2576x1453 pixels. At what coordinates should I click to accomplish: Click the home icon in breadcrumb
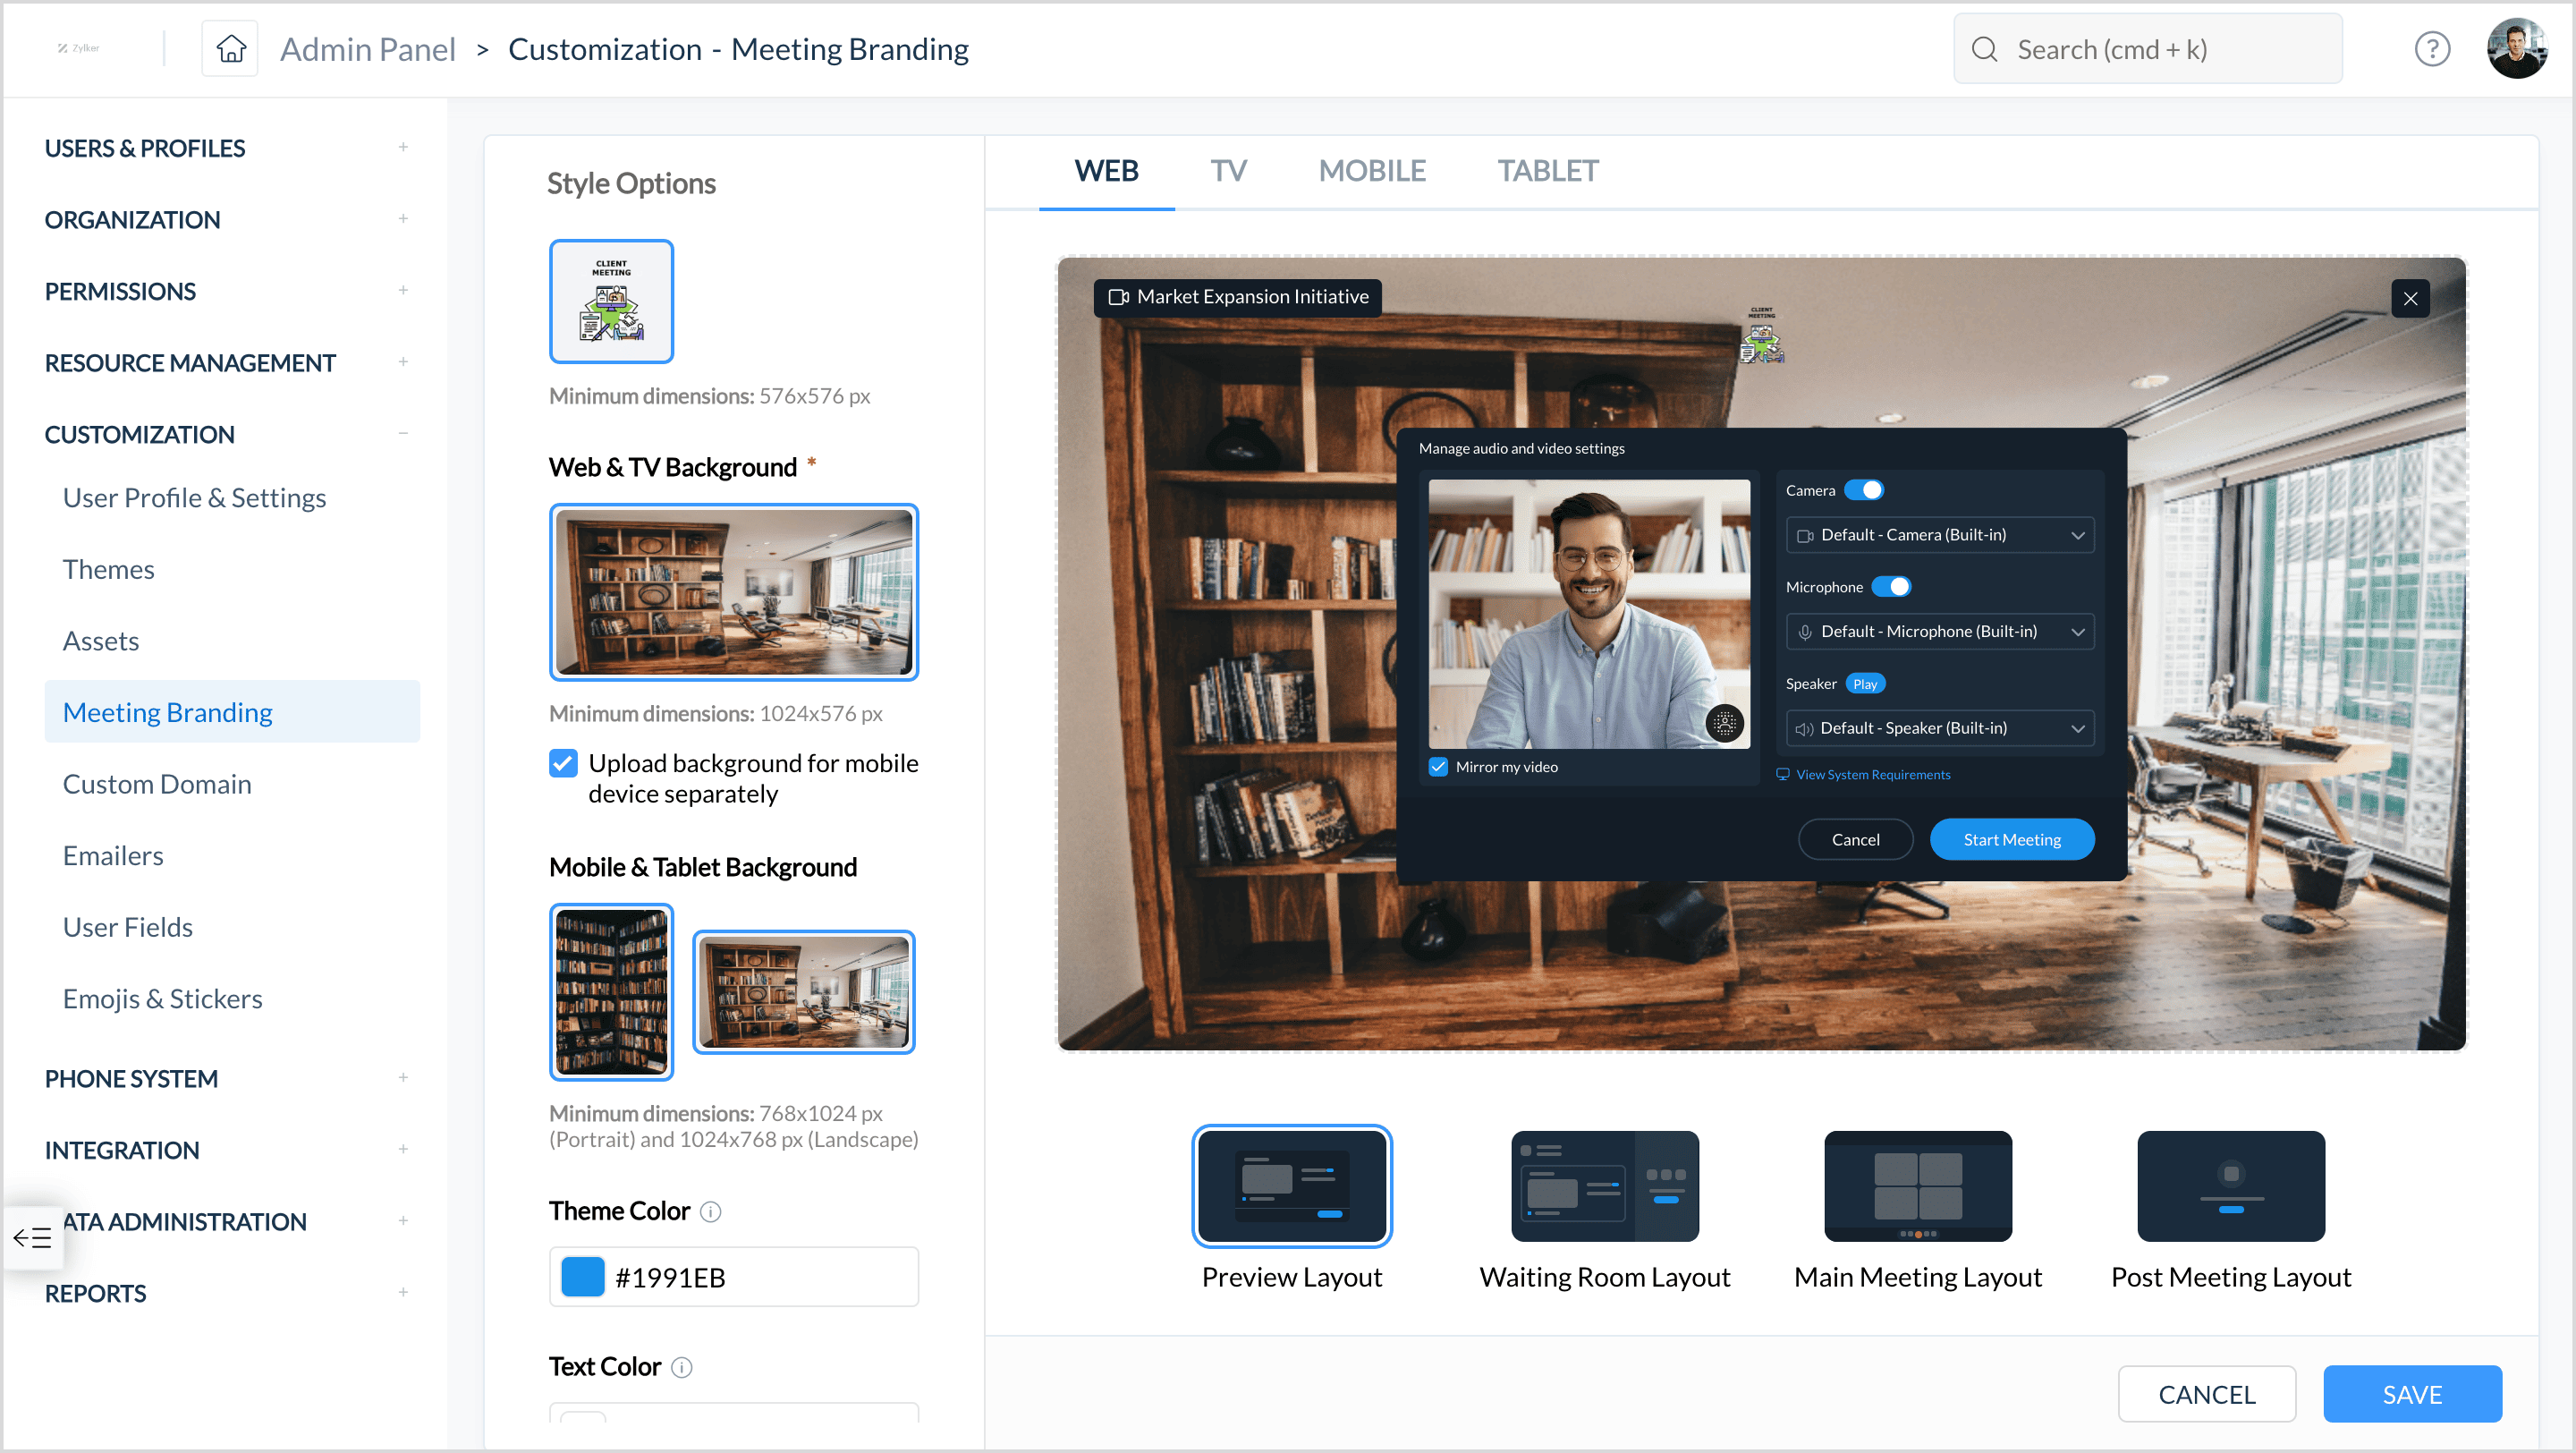(x=231, y=48)
